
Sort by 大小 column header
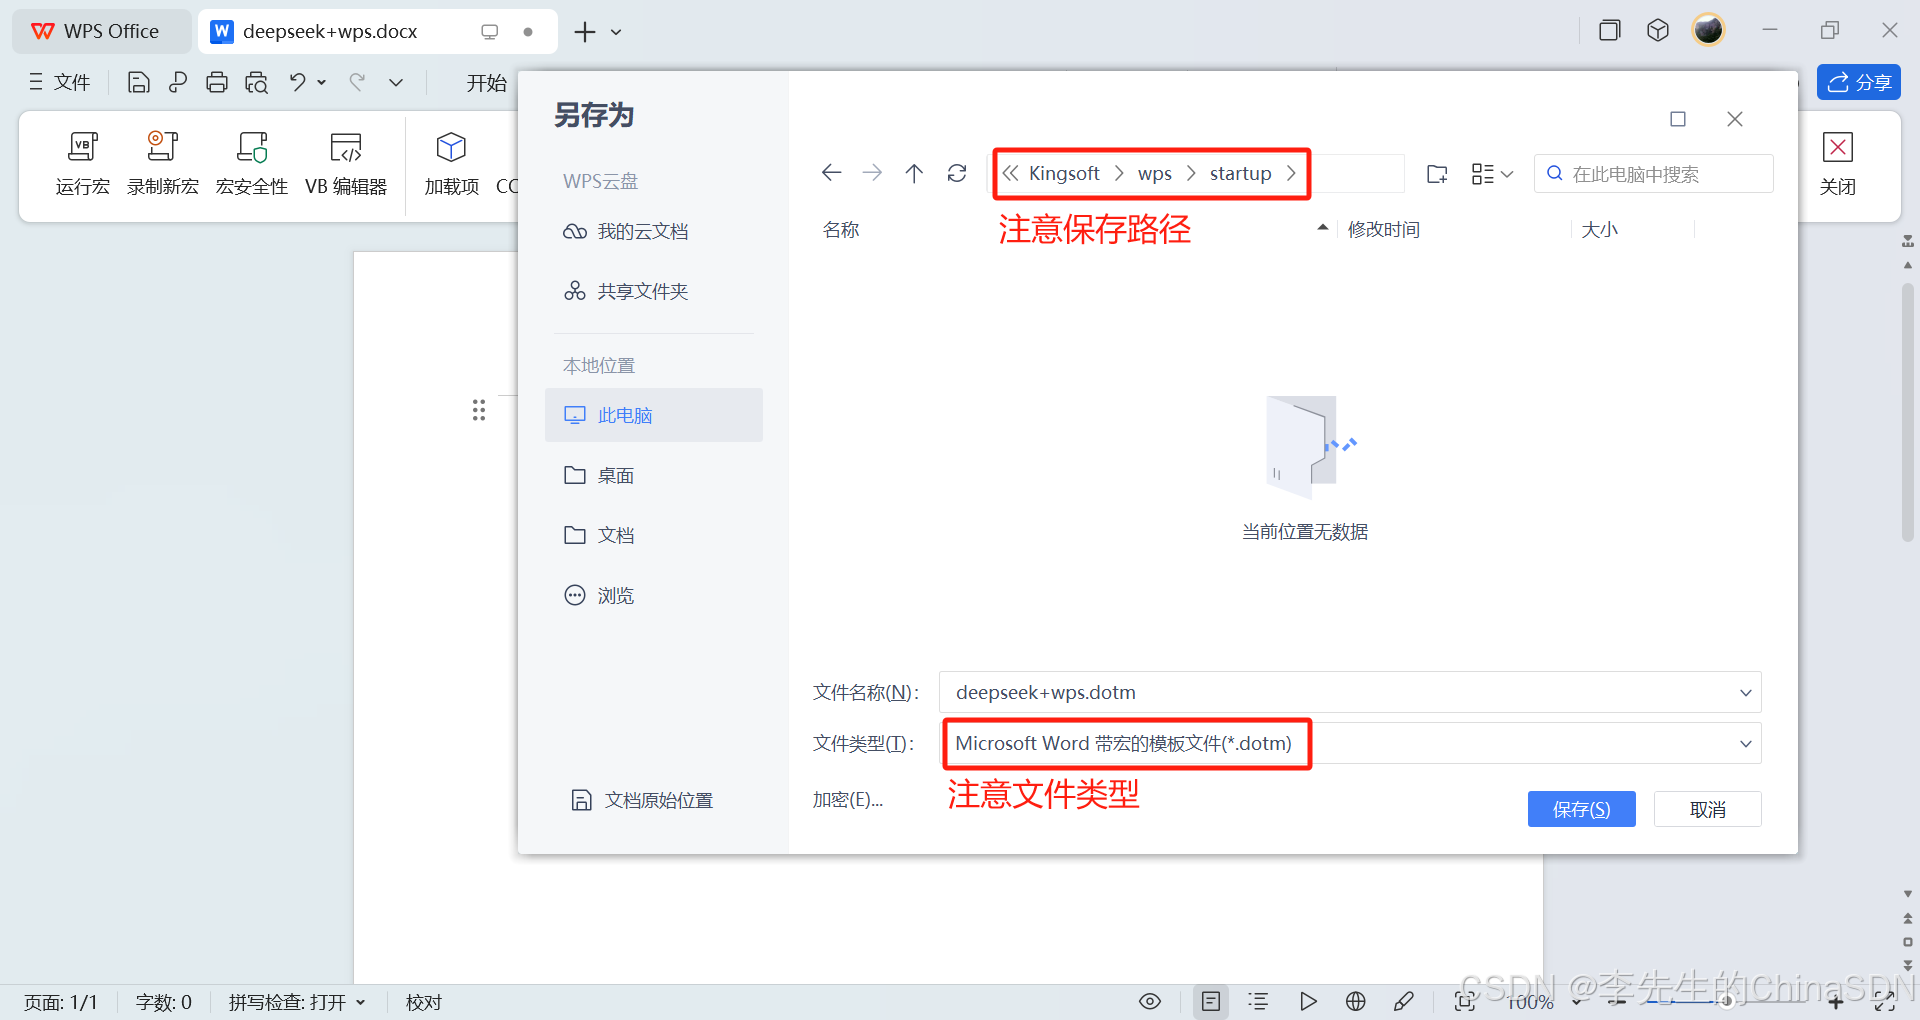coord(1599,230)
